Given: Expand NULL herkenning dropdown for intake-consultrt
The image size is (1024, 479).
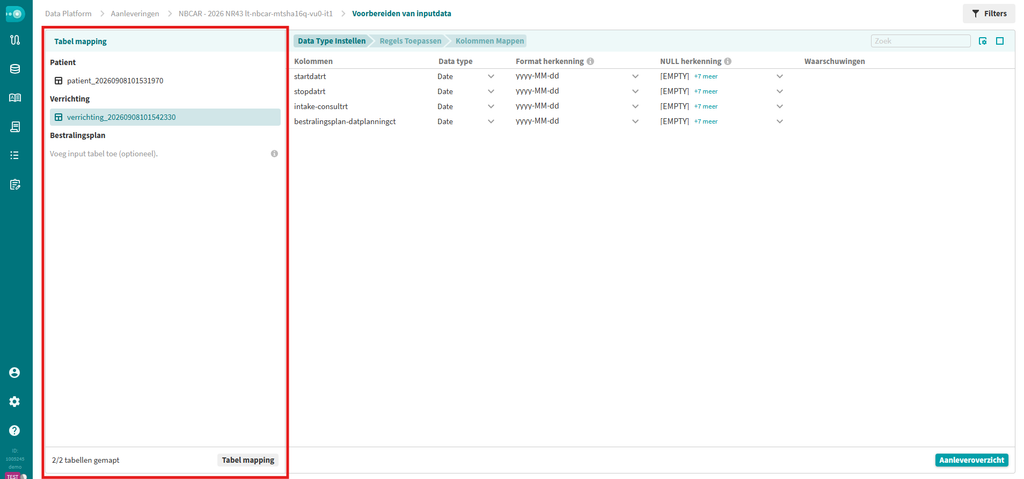Looking at the screenshot, I should pyautogui.click(x=779, y=106).
